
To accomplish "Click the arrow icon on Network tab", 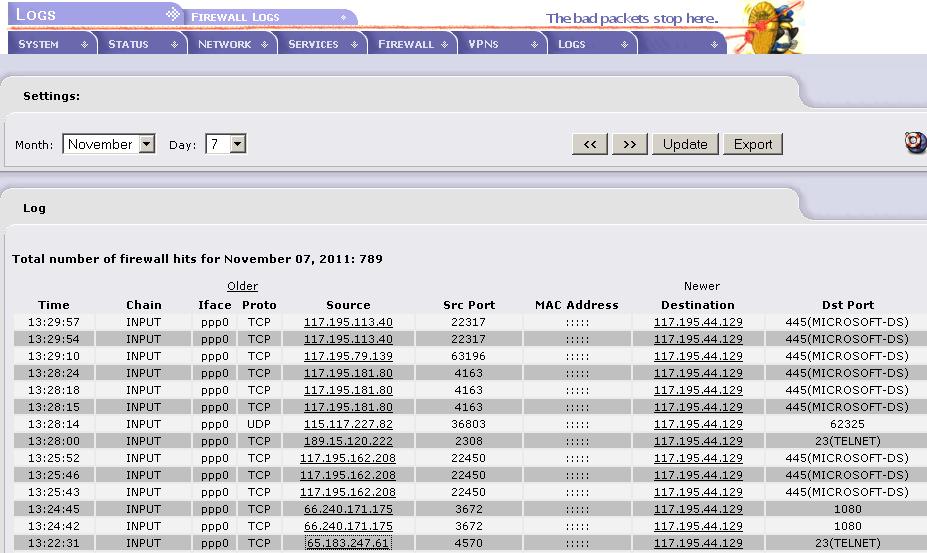I will pyautogui.click(x=265, y=45).
